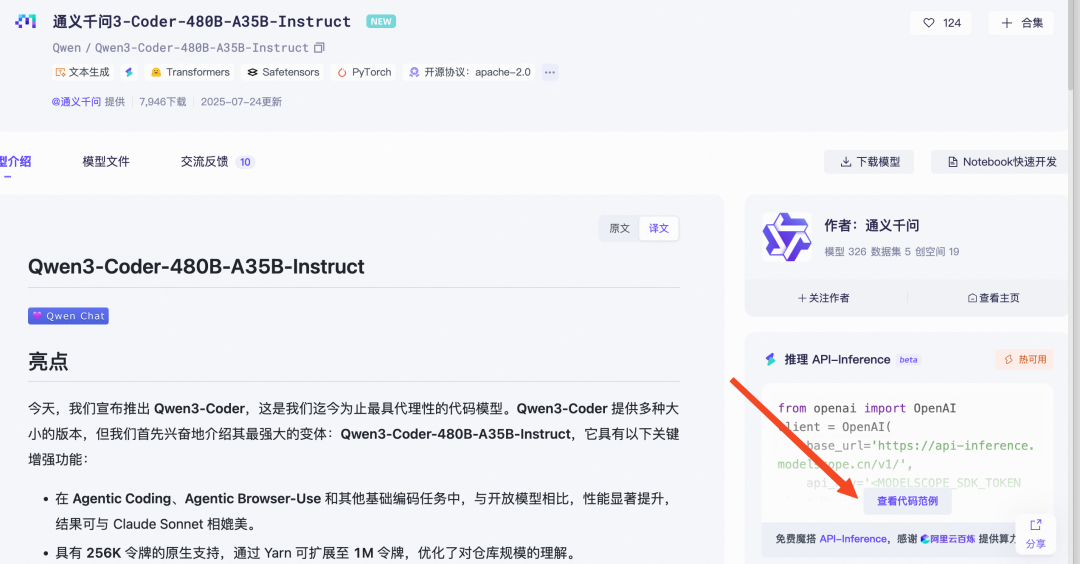Click the beta label beside API-Inference

coord(908,359)
